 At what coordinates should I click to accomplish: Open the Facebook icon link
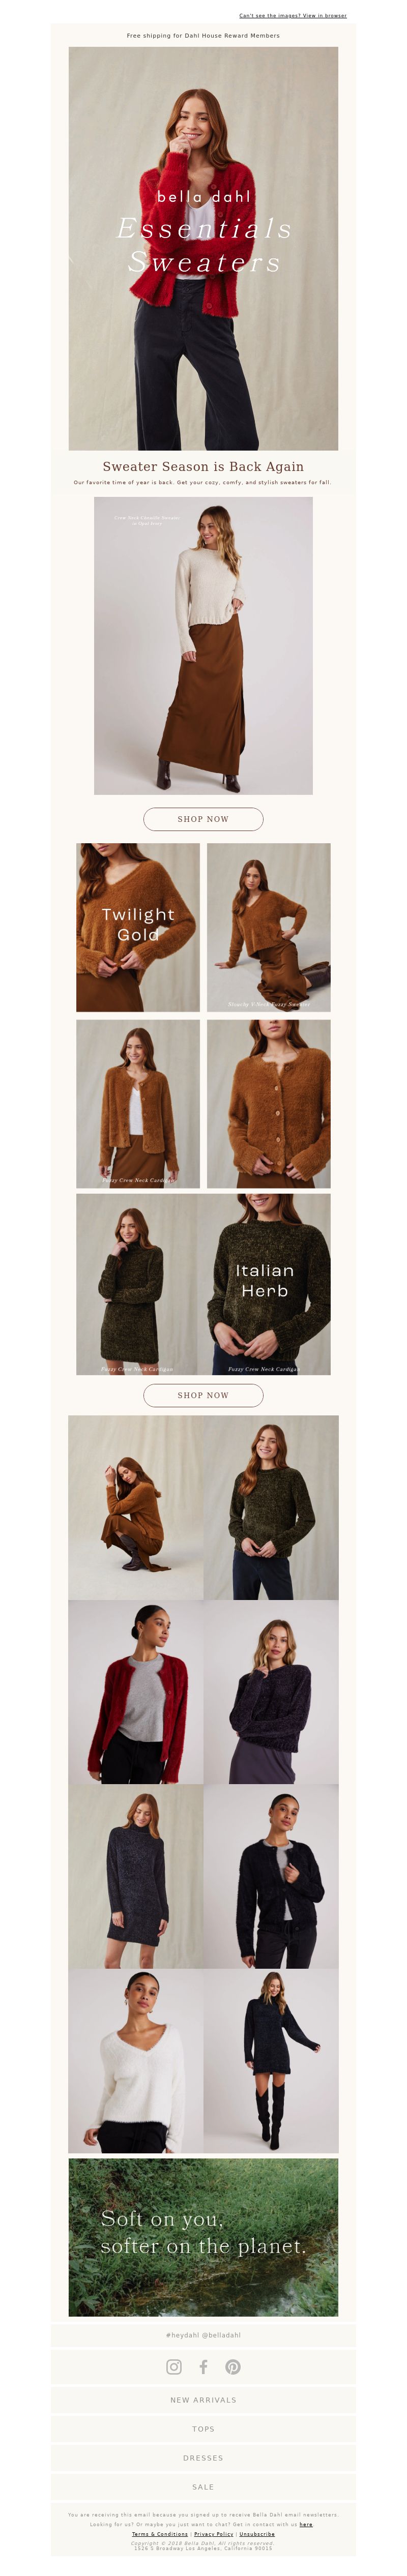coord(203,2366)
